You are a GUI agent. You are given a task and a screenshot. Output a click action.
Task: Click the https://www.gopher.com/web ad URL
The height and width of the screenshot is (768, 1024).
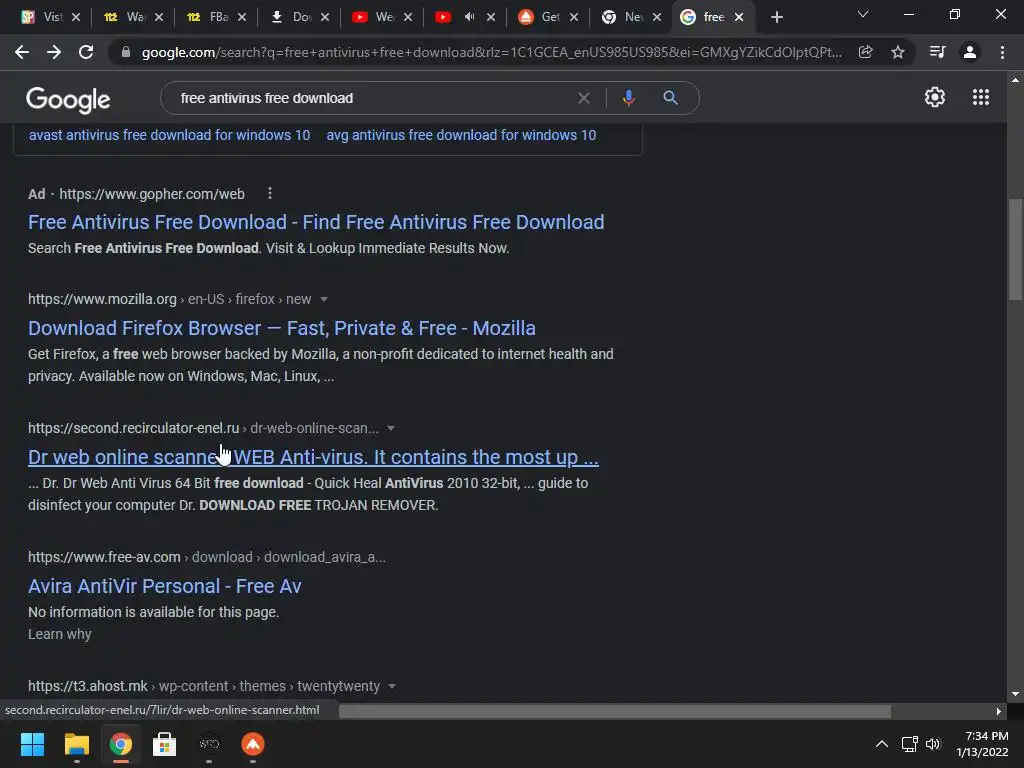(x=152, y=194)
